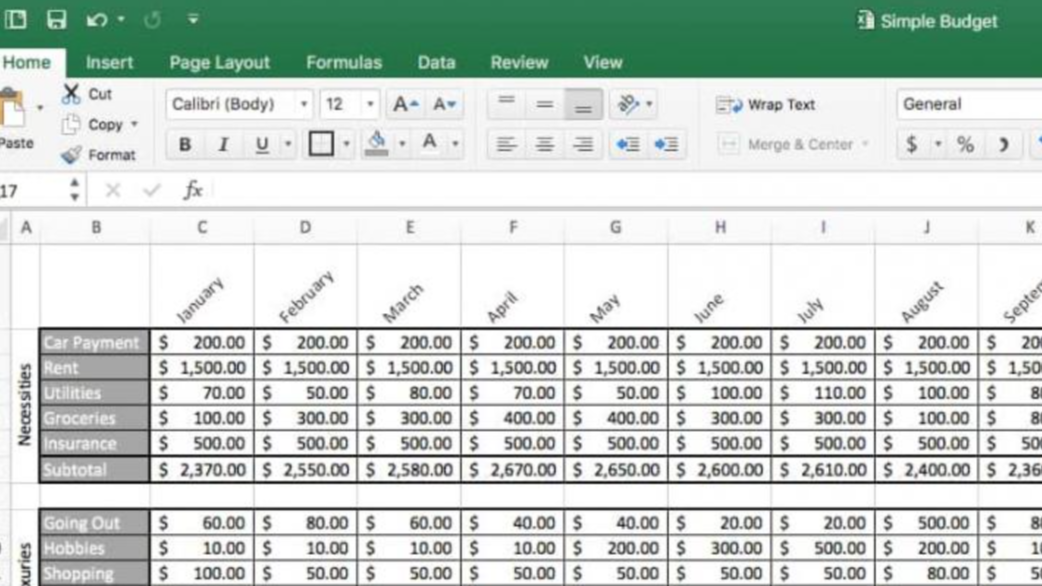The height and width of the screenshot is (586, 1042).
Task: Open the Page Layout tab
Action: [219, 62]
